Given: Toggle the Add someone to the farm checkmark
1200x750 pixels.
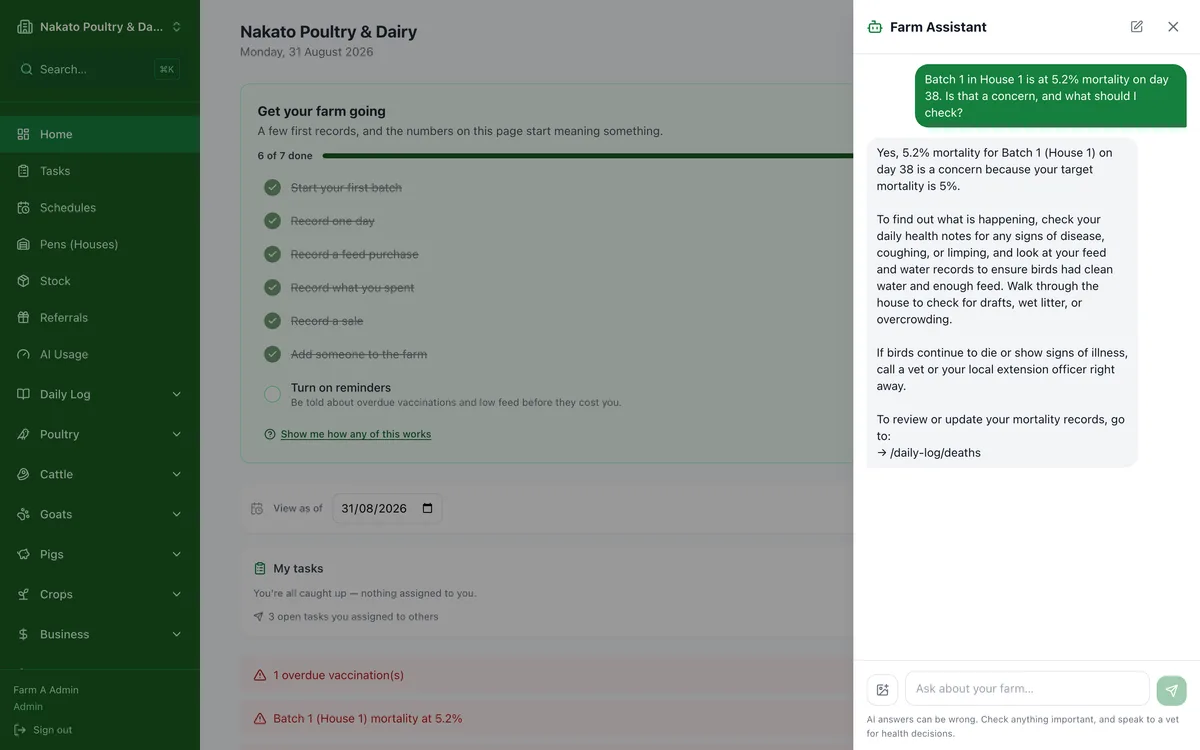Looking at the screenshot, I should pos(272,354).
